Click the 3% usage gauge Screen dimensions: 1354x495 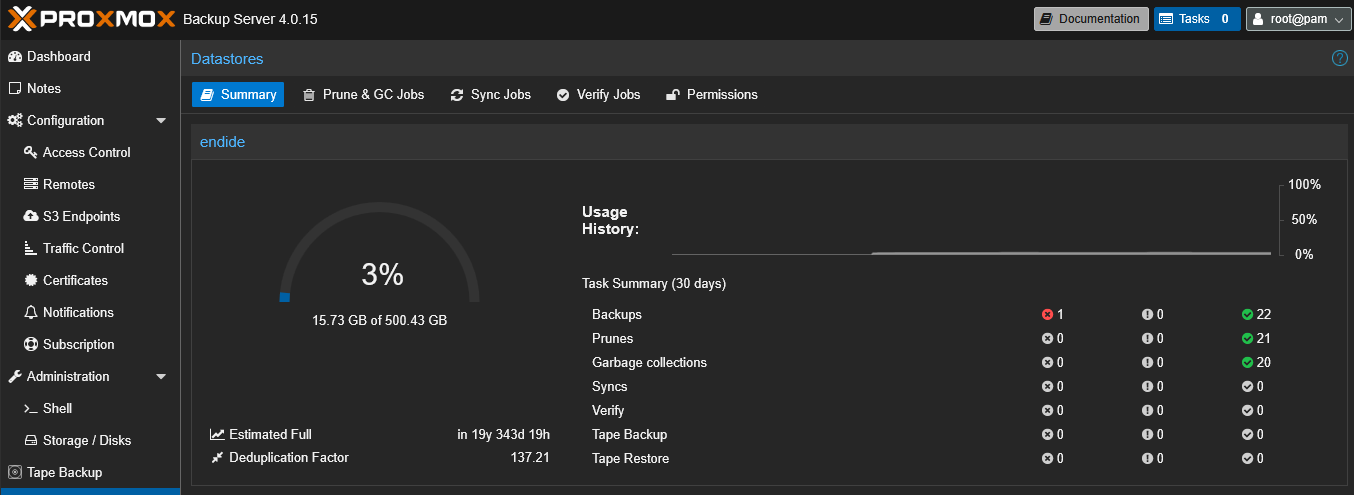[380, 273]
